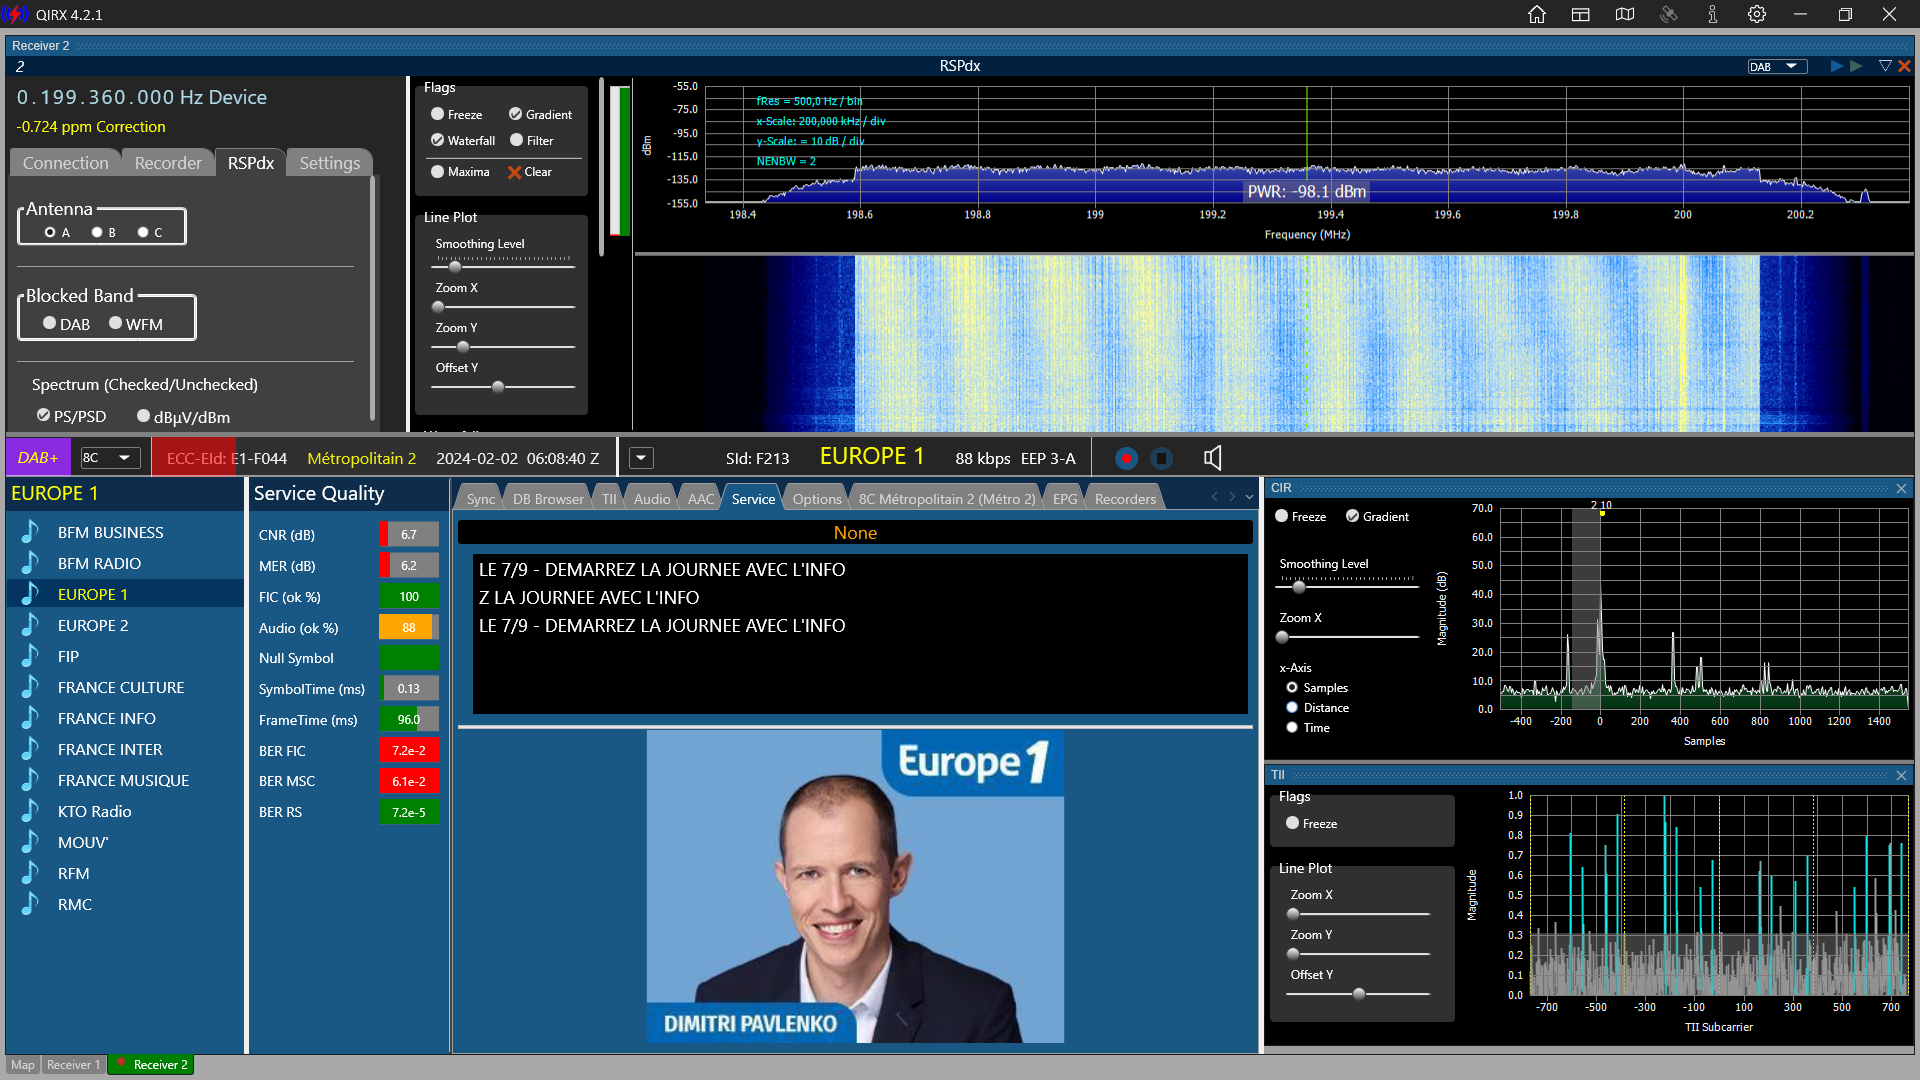Image resolution: width=1920 pixels, height=1080 pixels.
Task: Open the Map icon in title bar
Action: click(1625, 14)
